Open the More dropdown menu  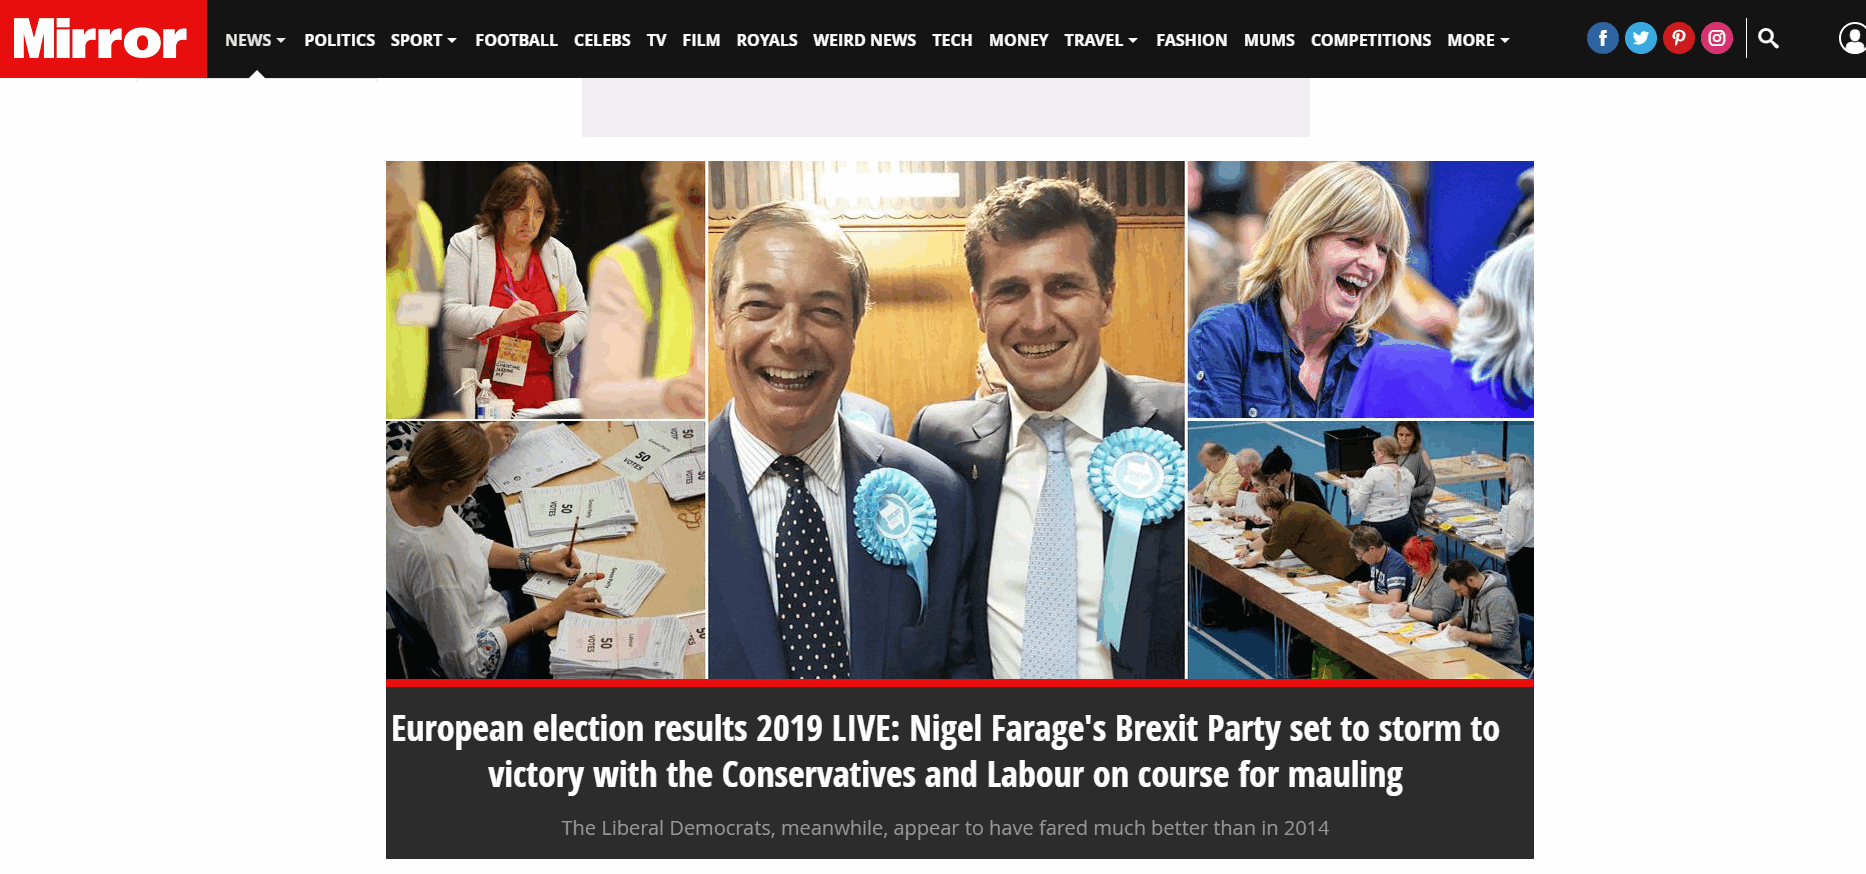click(1477, 40)
